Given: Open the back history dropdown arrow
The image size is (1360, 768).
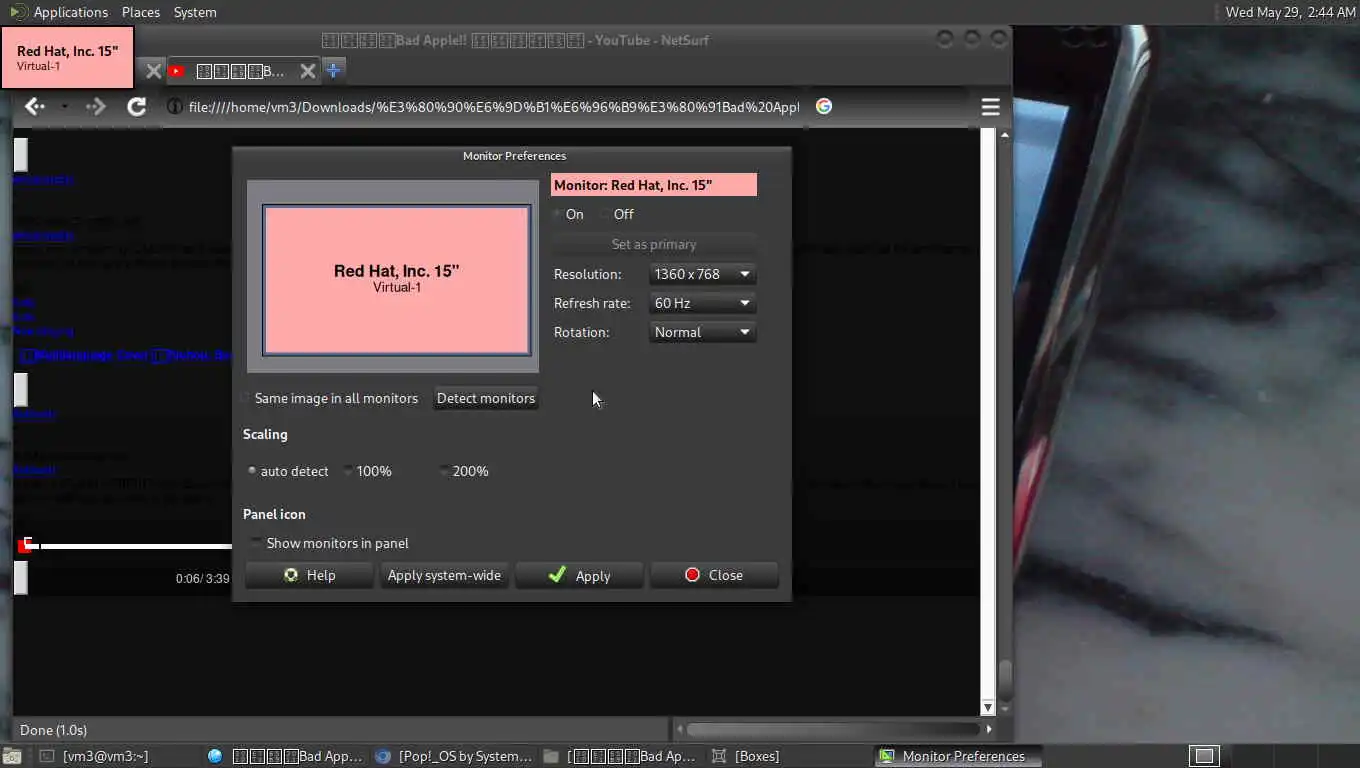Looking at the screenshot, I should (64, 106).
